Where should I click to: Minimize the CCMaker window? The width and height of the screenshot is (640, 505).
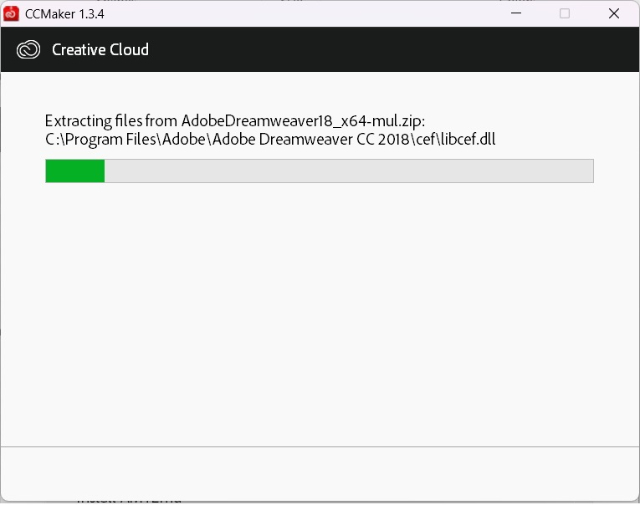click(x=516, y=13)
